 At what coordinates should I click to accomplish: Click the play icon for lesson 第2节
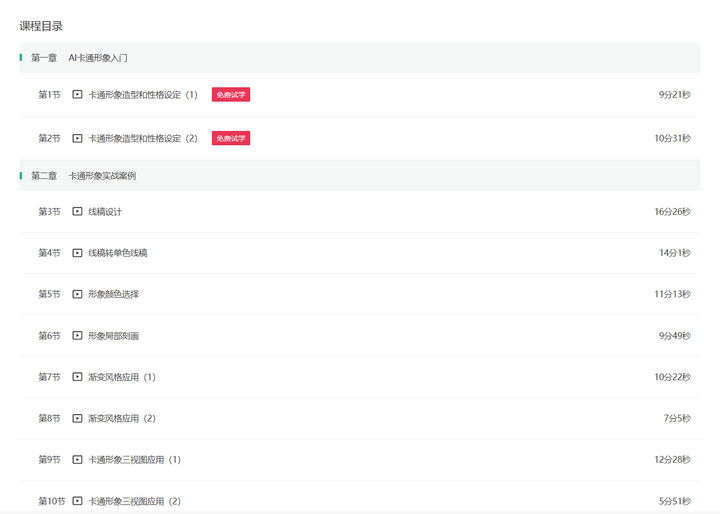pyautogui.click(x=77, y=138)
